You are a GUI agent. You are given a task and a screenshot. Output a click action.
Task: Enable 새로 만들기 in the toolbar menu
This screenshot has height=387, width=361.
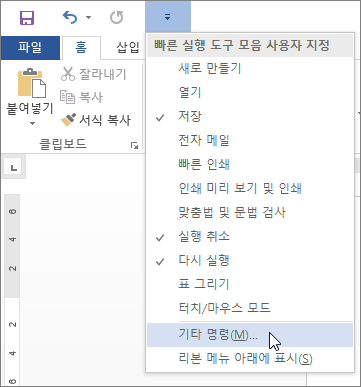coord(250,68)
